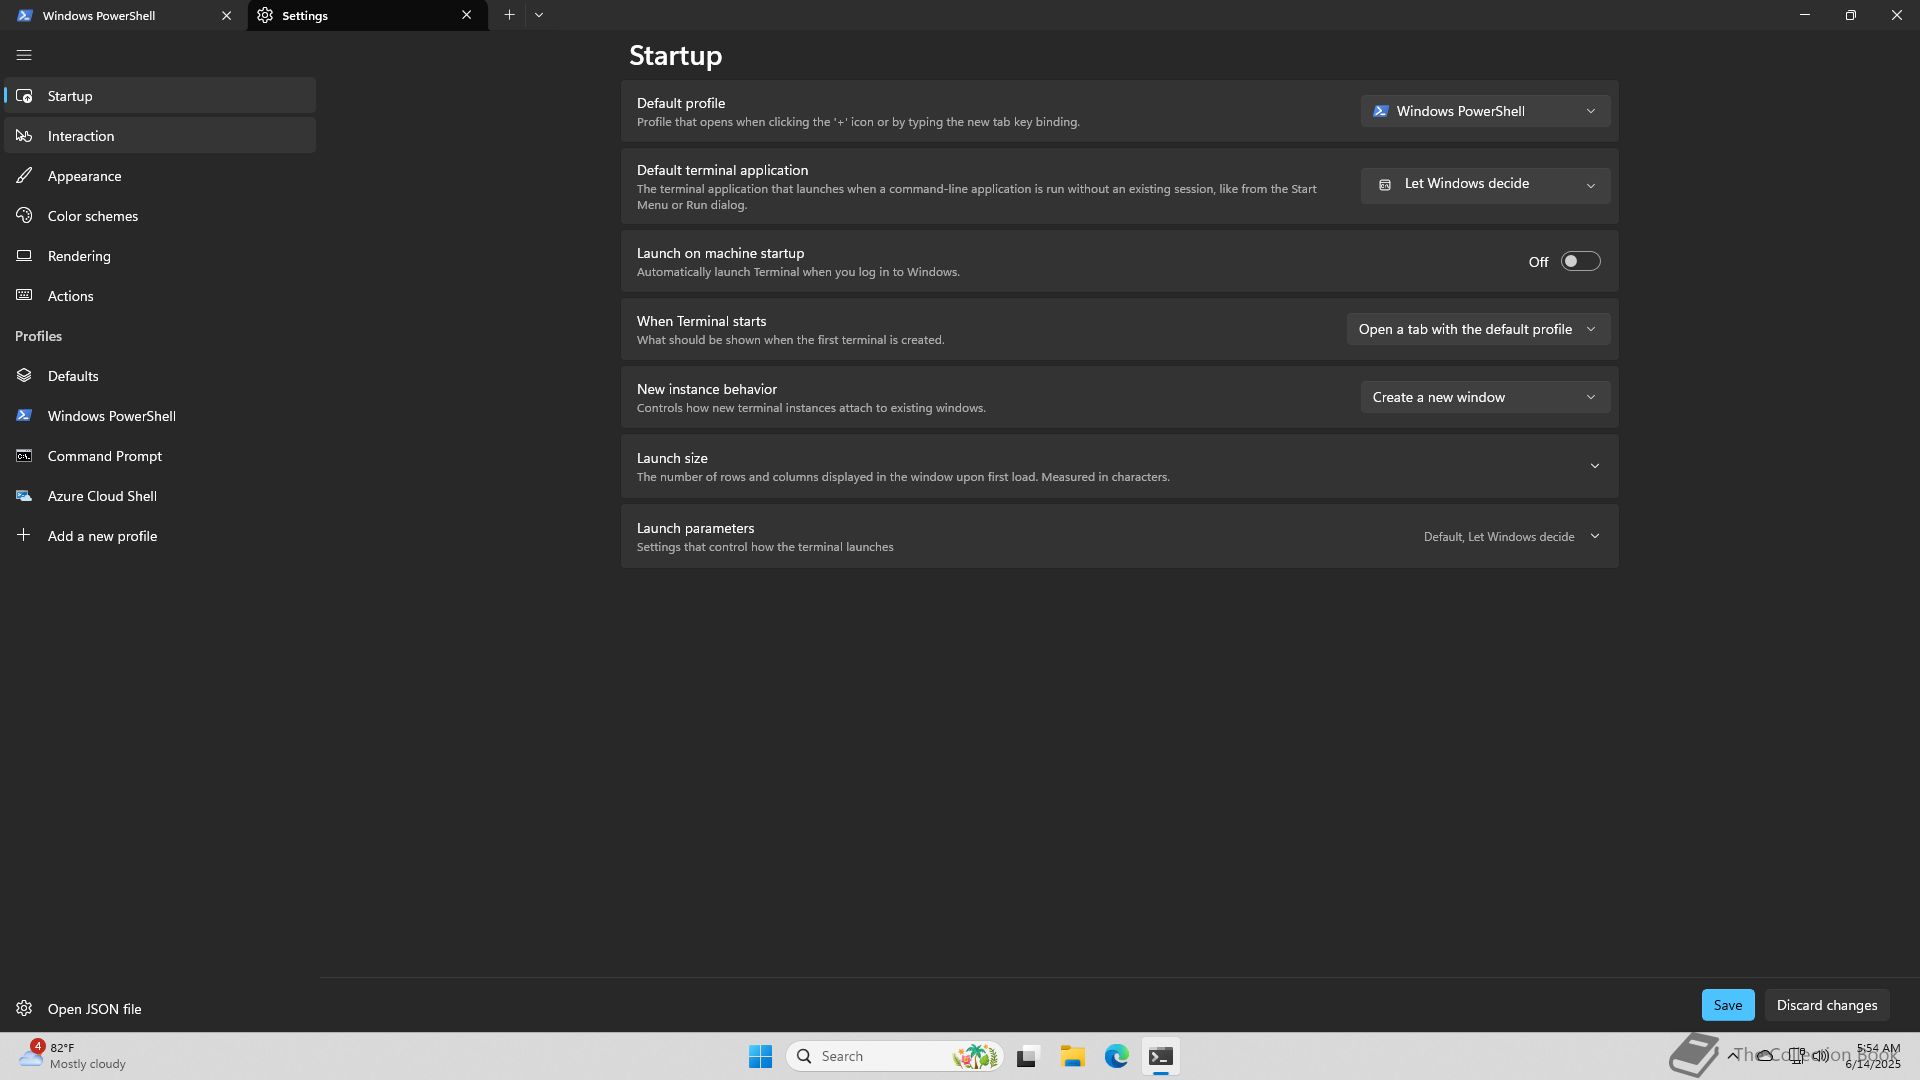Image resolution: width=1920 pixels, height=1080 pixels.
Task: Toggle Launch on machine startup switch
Action: (1580, 262)
